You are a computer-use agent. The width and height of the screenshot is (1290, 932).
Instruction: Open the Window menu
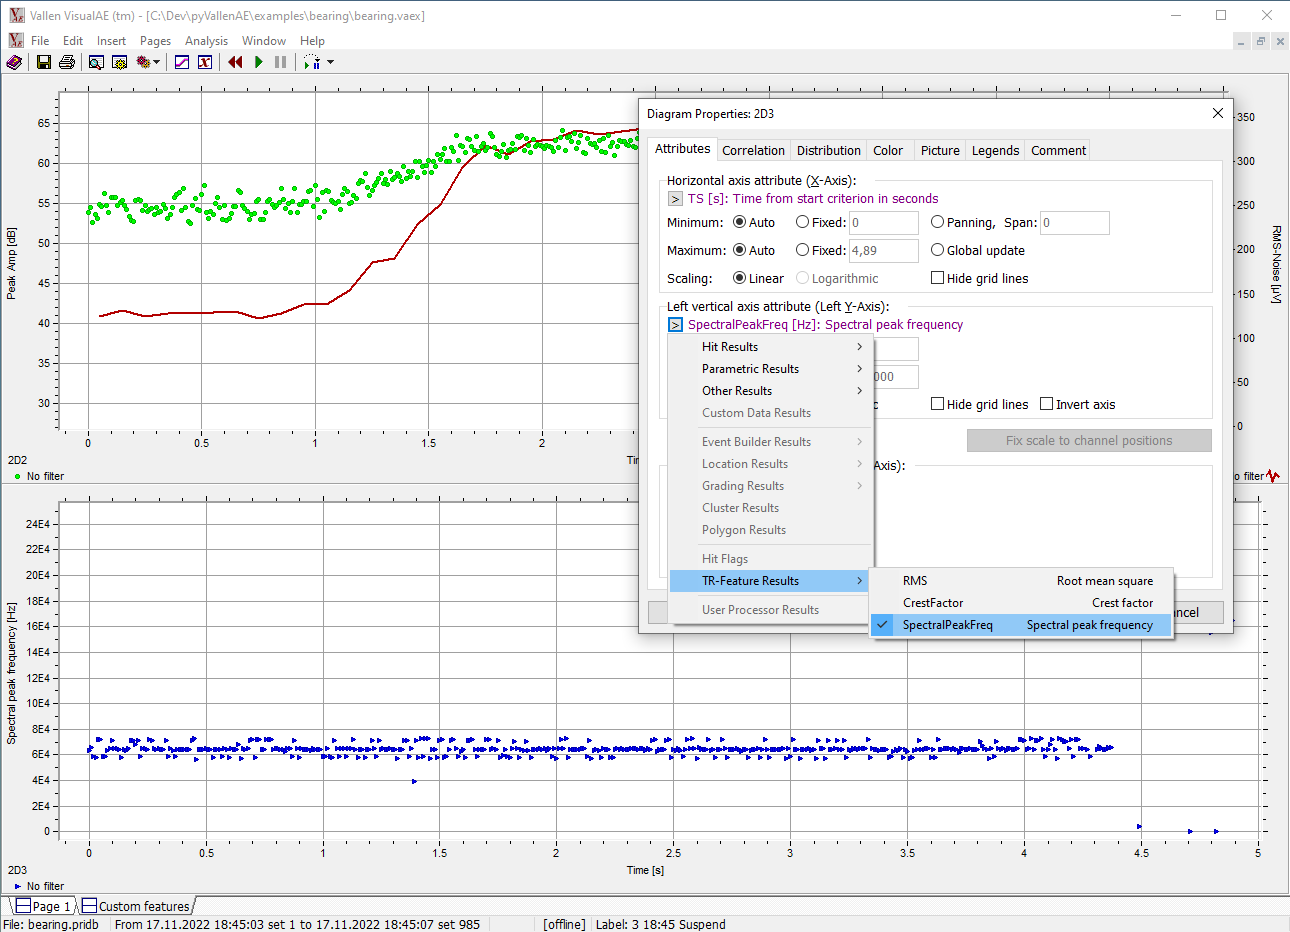click(264, 41)
